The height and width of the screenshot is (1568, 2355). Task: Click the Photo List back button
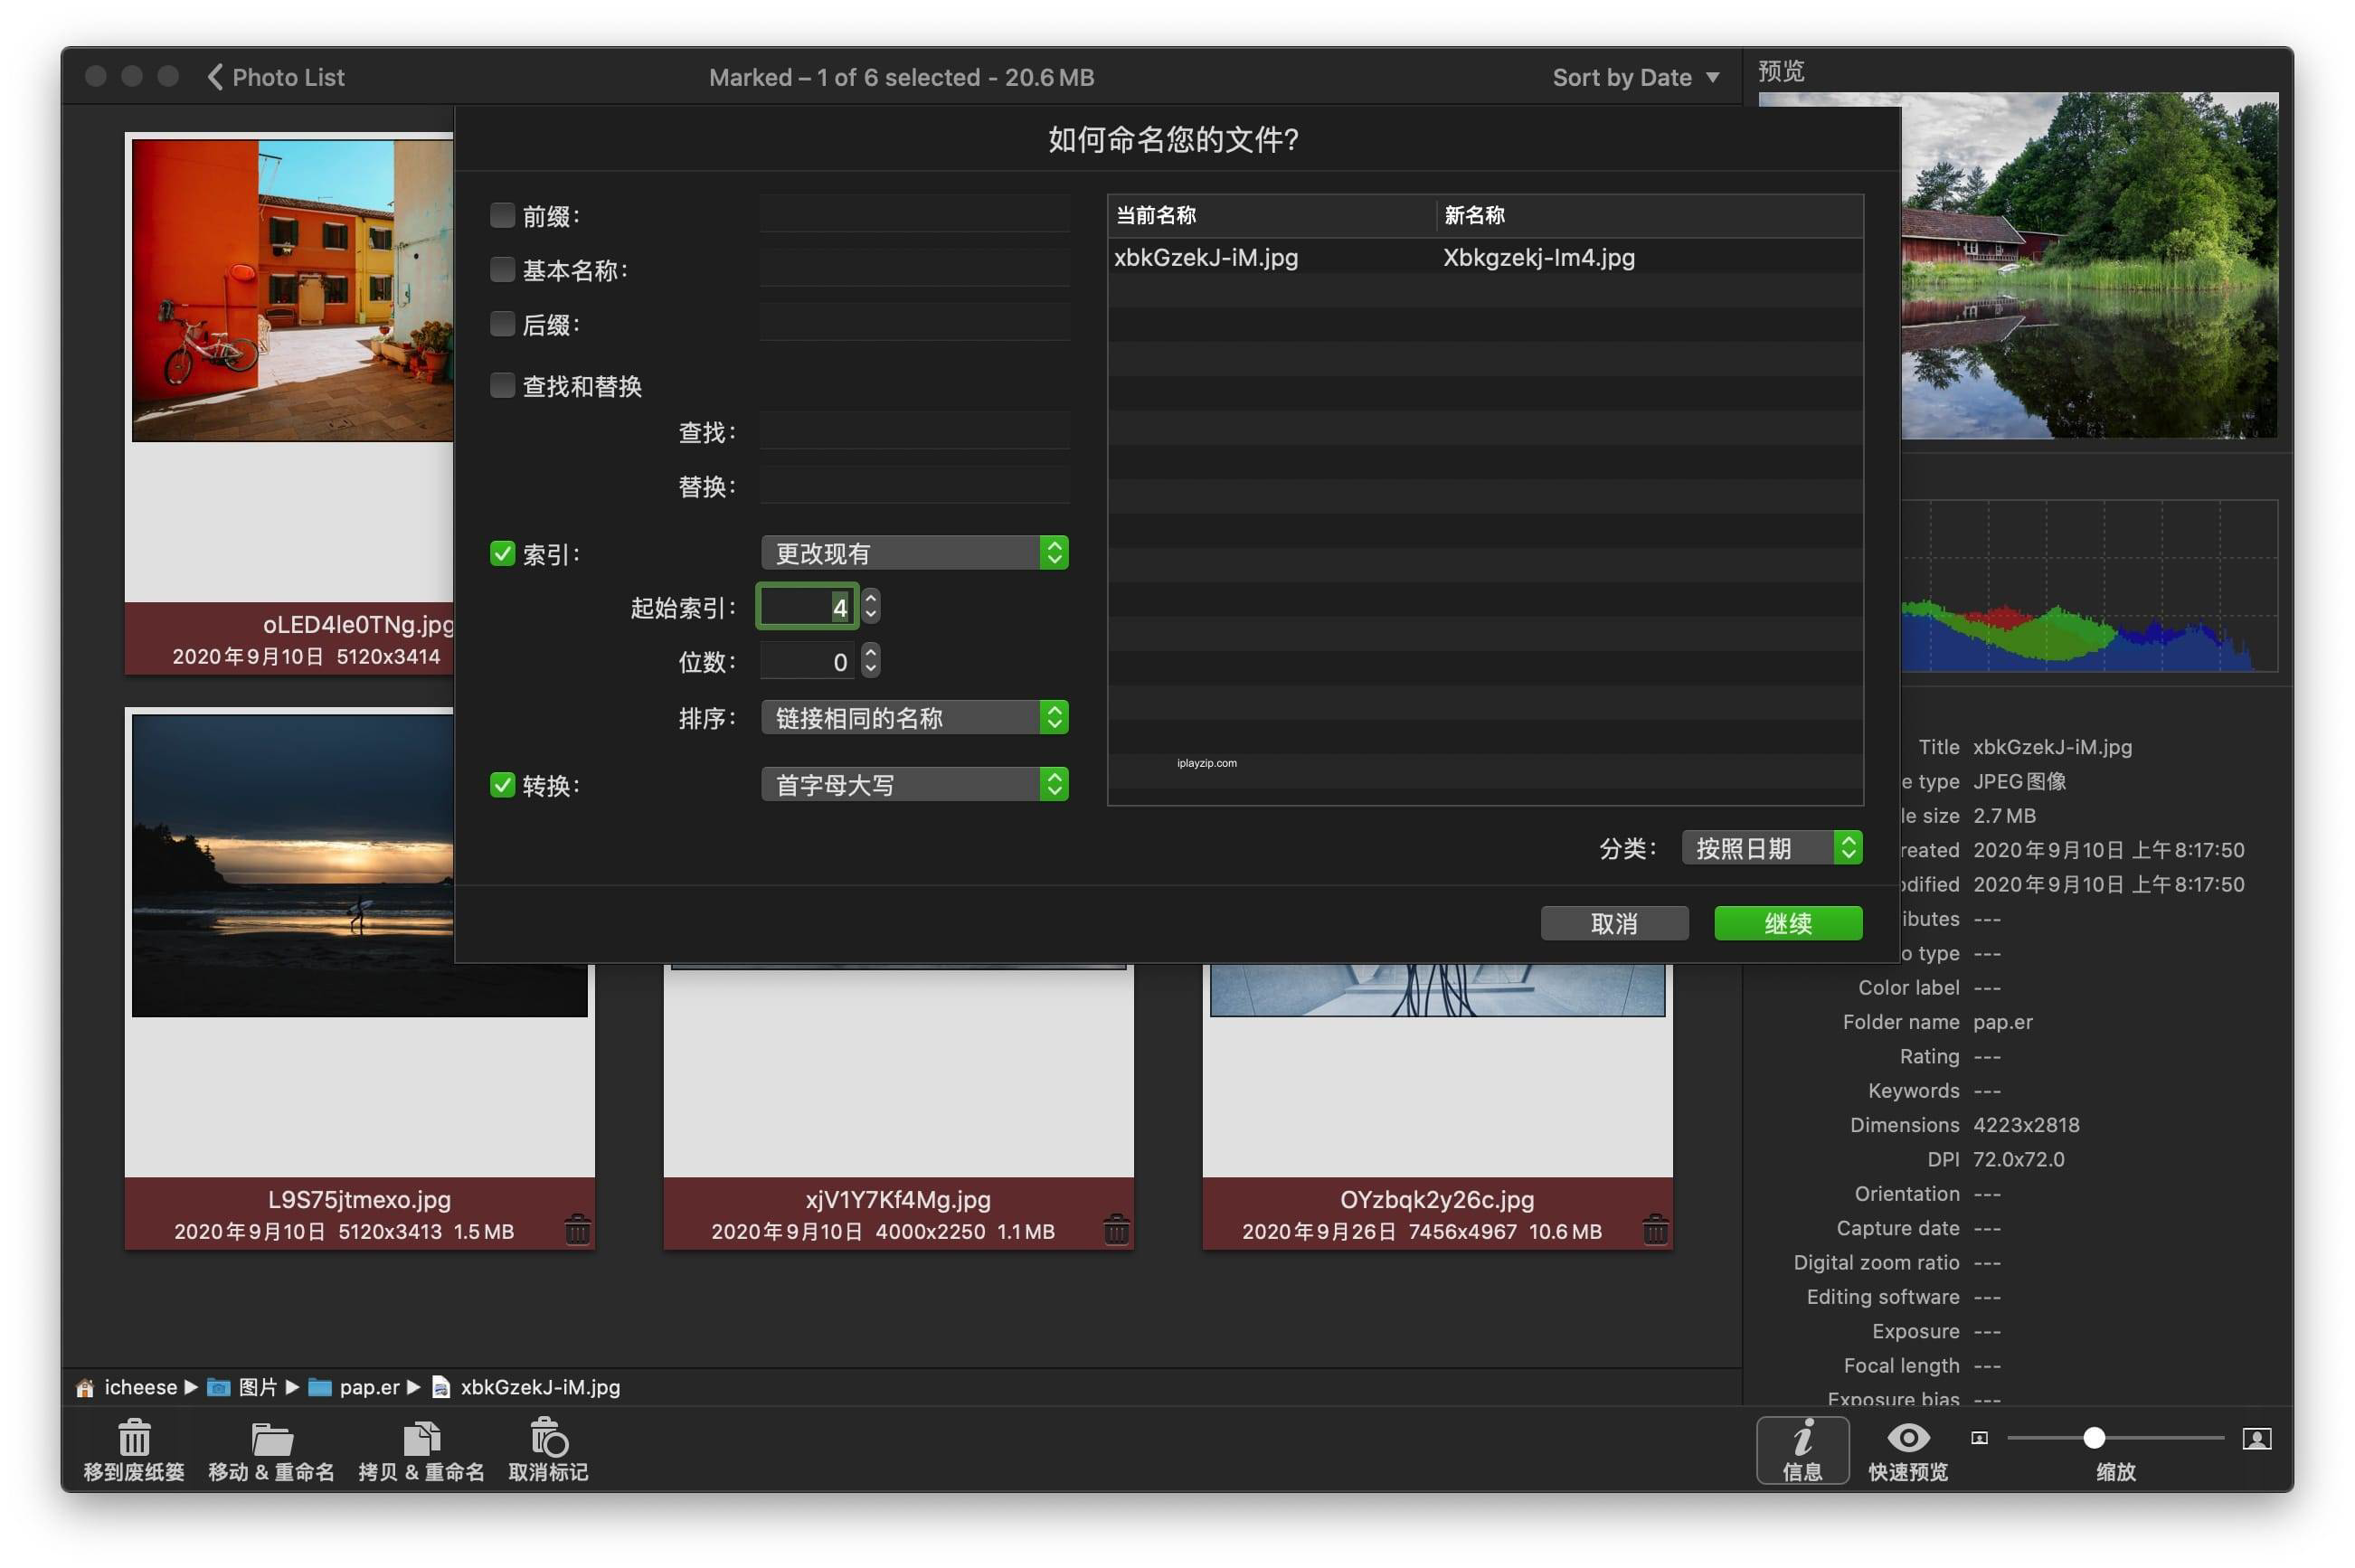276,77
